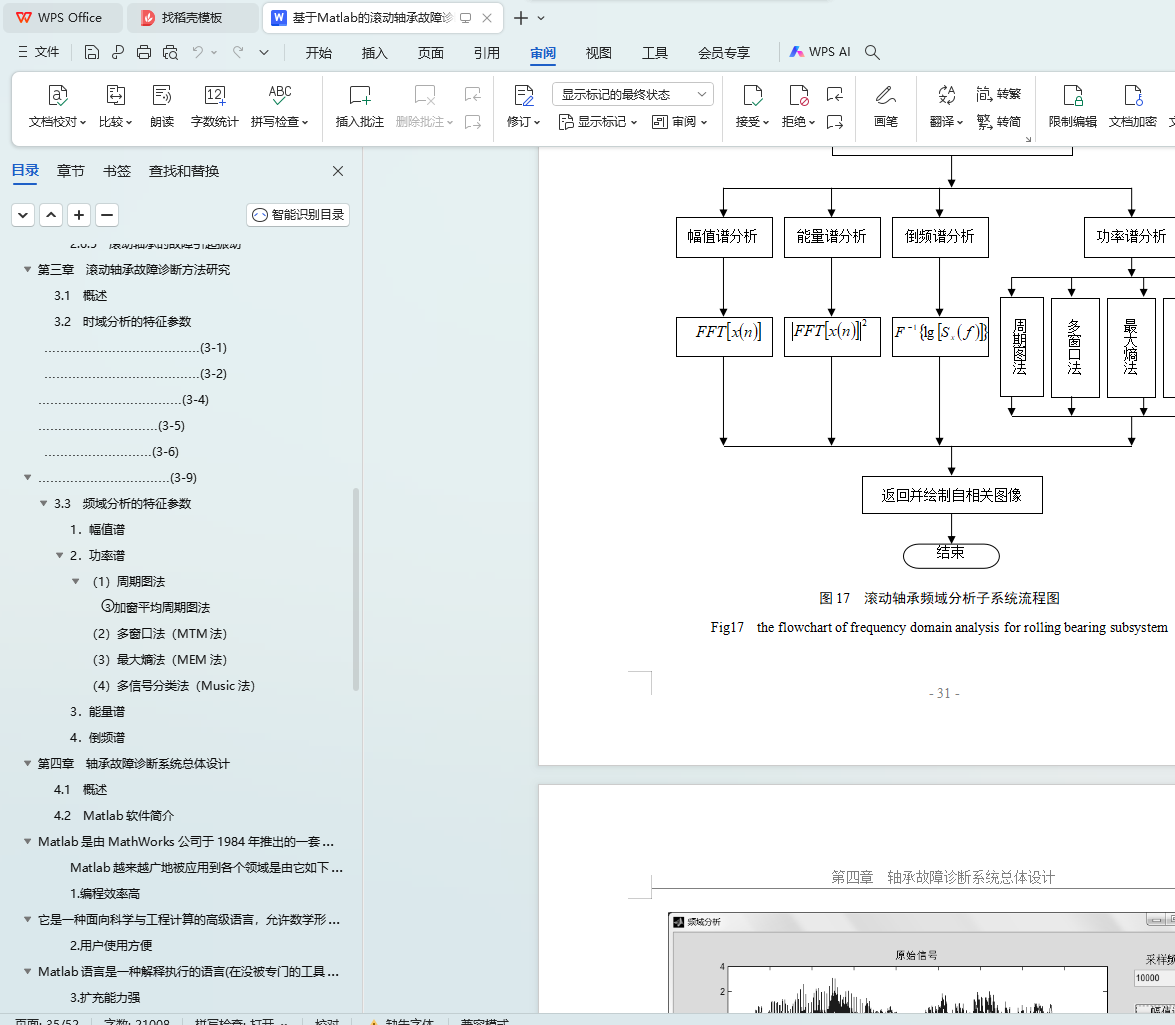This screenshot has width=1175, height=1025.
Task: Select the 画笔 pen tool
Action: 886,106
